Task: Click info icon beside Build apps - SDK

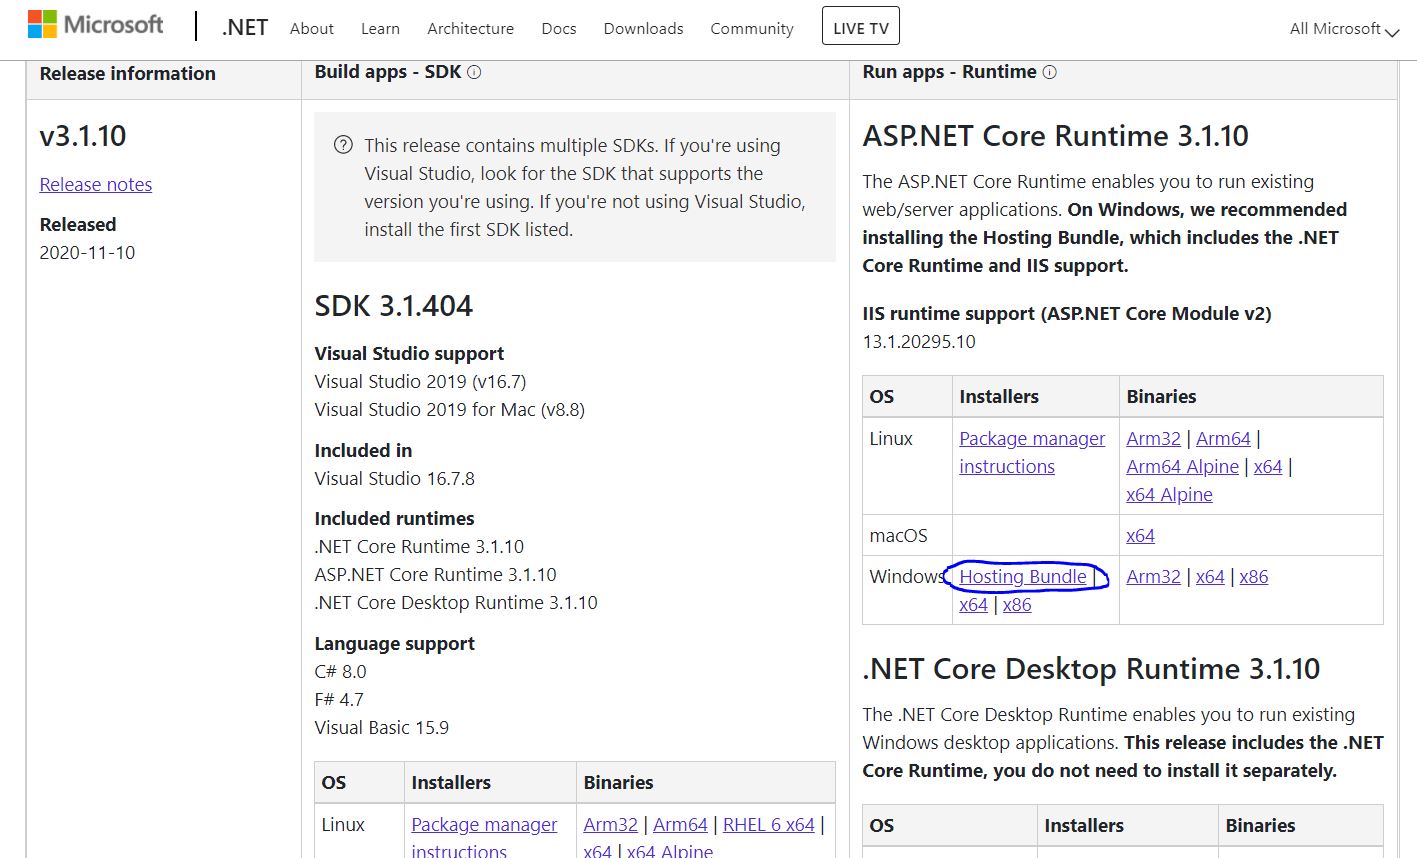Action: click(x=474, y=72)
